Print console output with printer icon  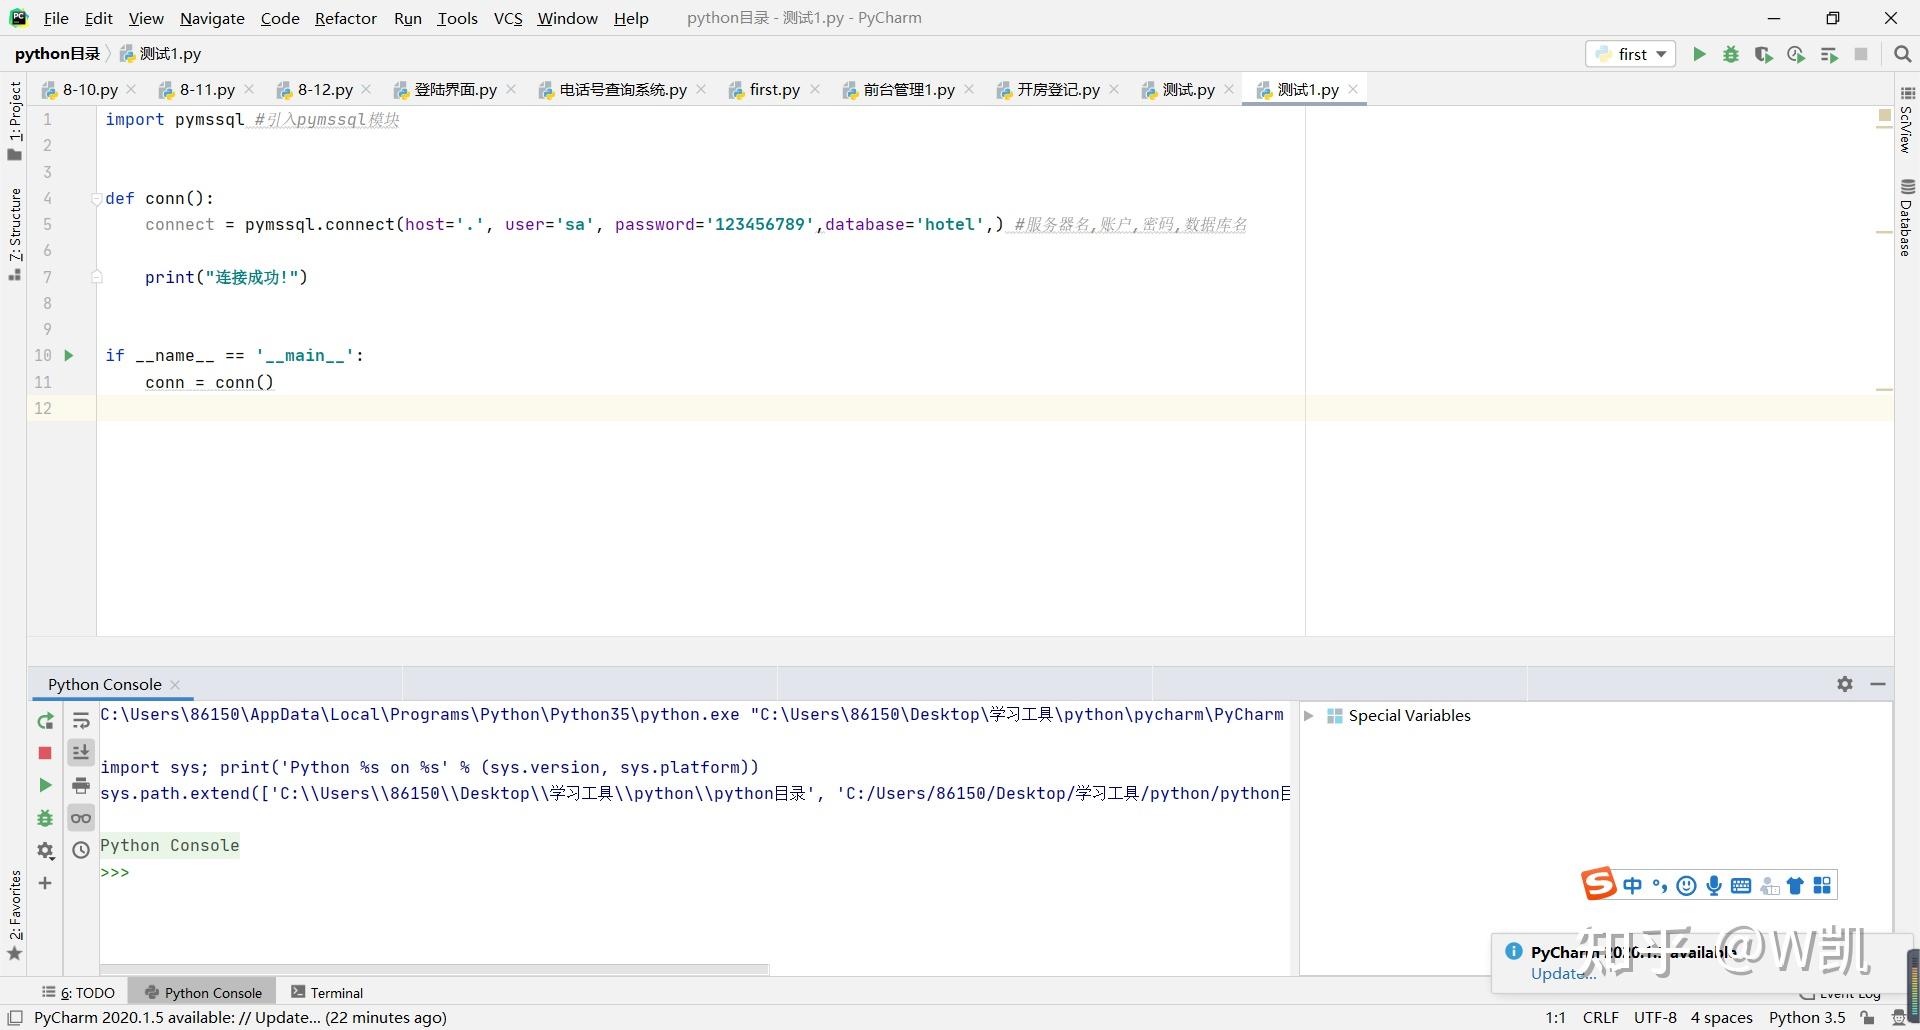81,785
